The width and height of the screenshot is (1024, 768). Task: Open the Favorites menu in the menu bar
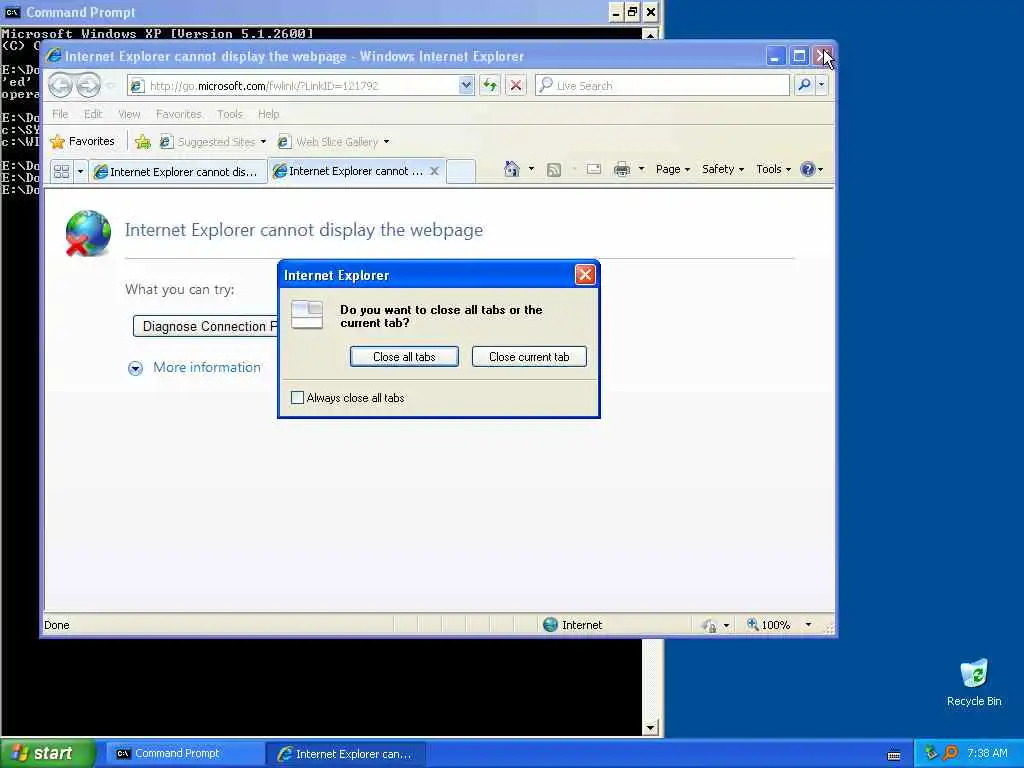tap(178, 114)
